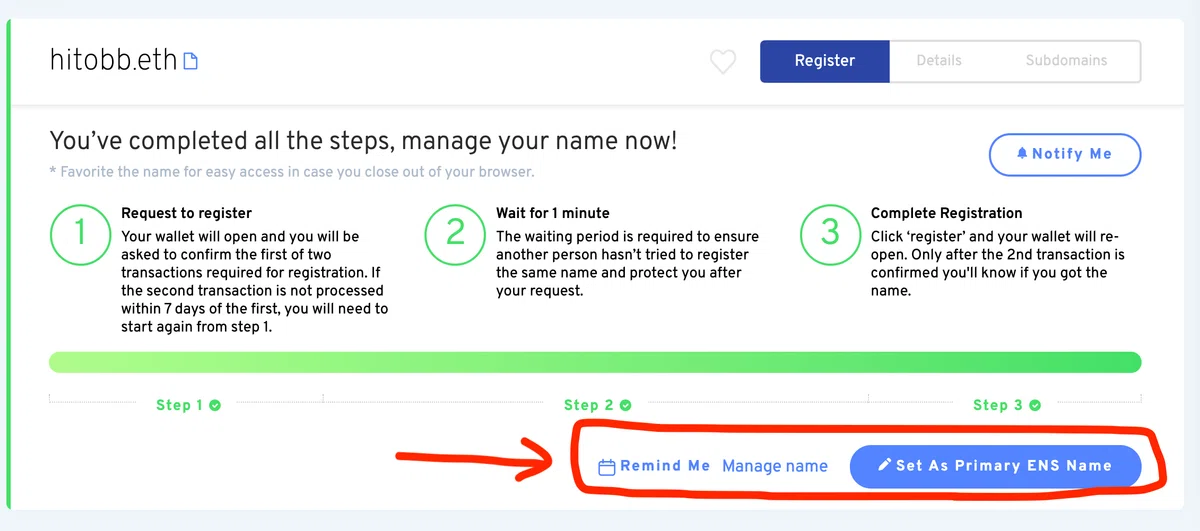The height and width of the screenshot is (531, 1200).
Task: Click the Remind Me link
Action: tap(664, 466)
